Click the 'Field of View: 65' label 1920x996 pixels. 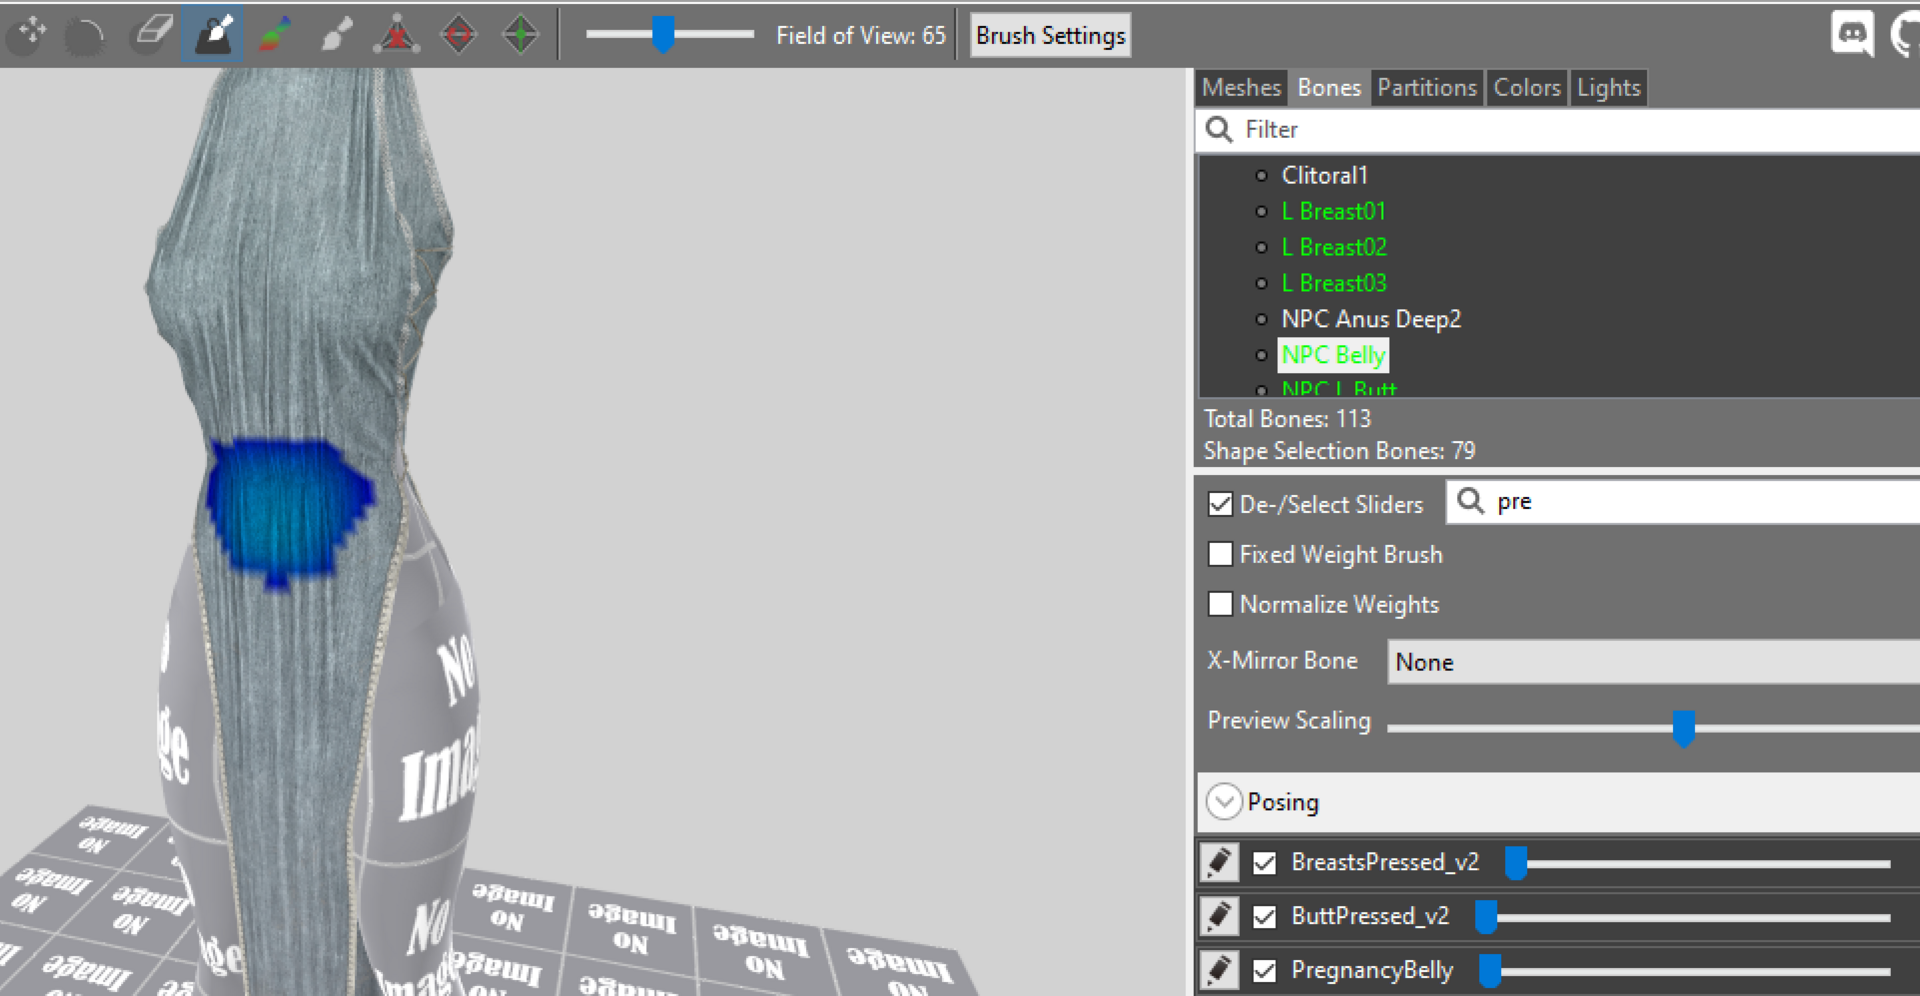[x=860, y=36]
